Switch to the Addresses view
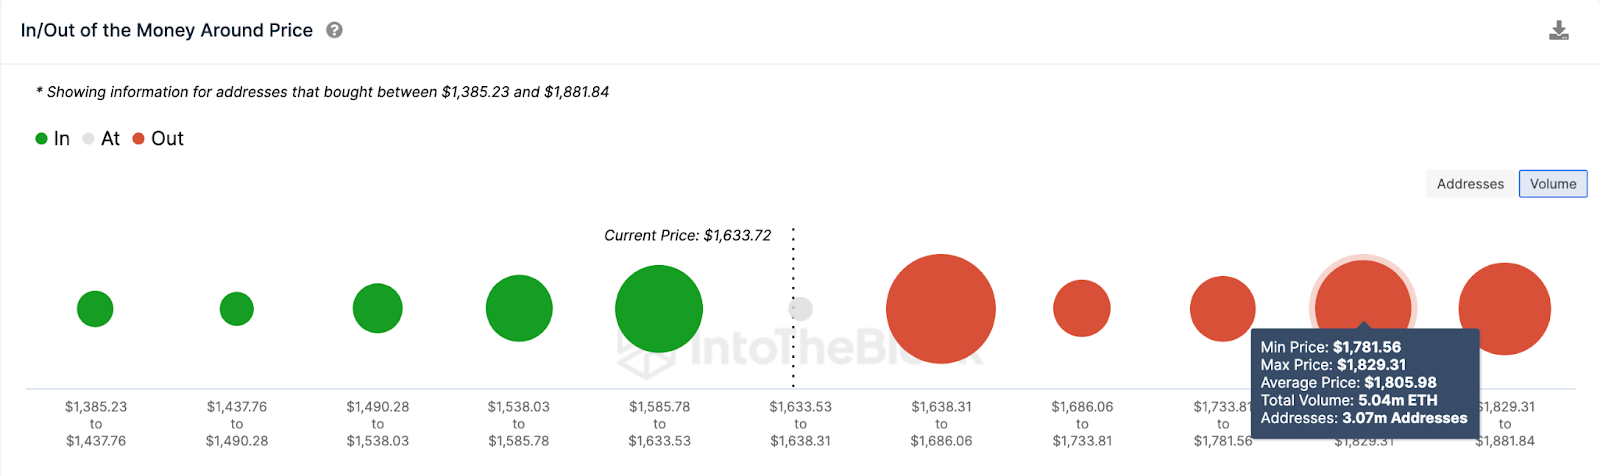Viewport: 1600px width, 476px height. coord(1469,184)
